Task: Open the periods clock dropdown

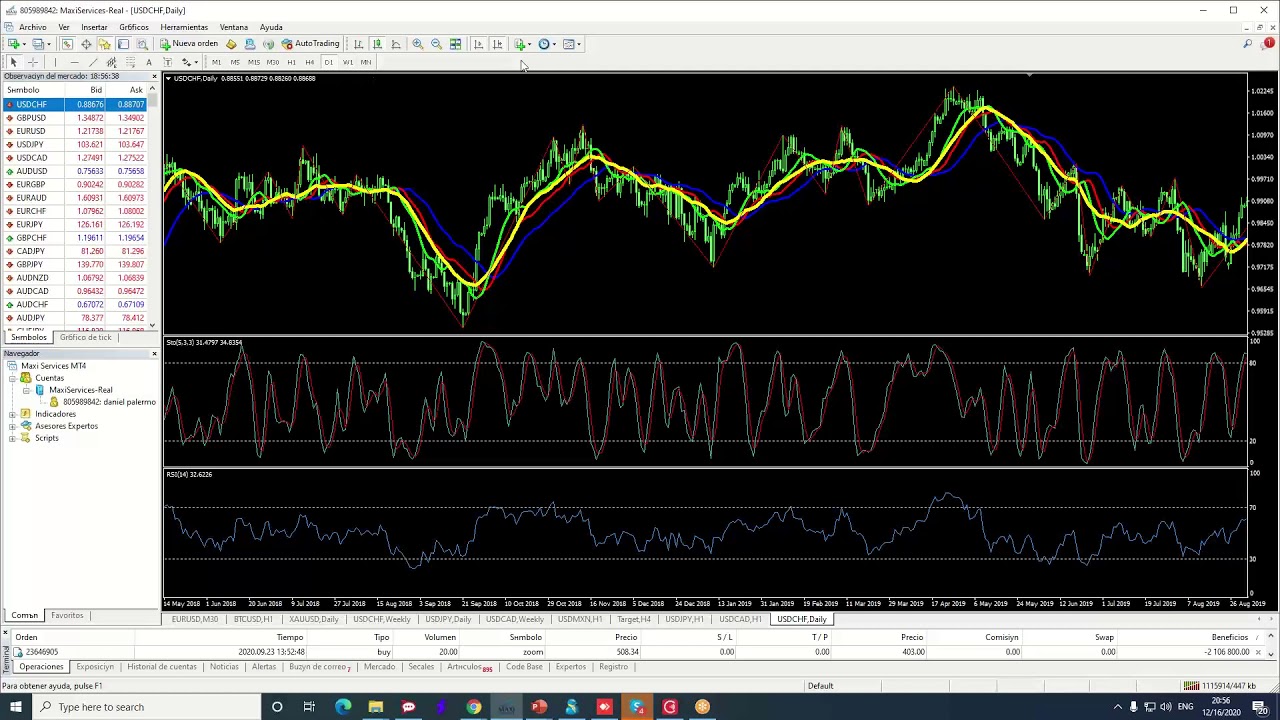Action: [547, 44]
